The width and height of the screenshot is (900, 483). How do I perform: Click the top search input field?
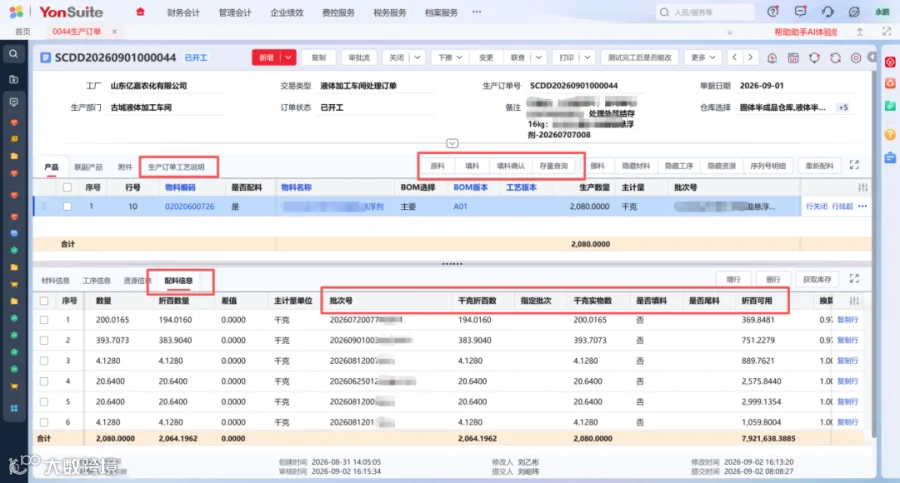[x=705, y=12]
